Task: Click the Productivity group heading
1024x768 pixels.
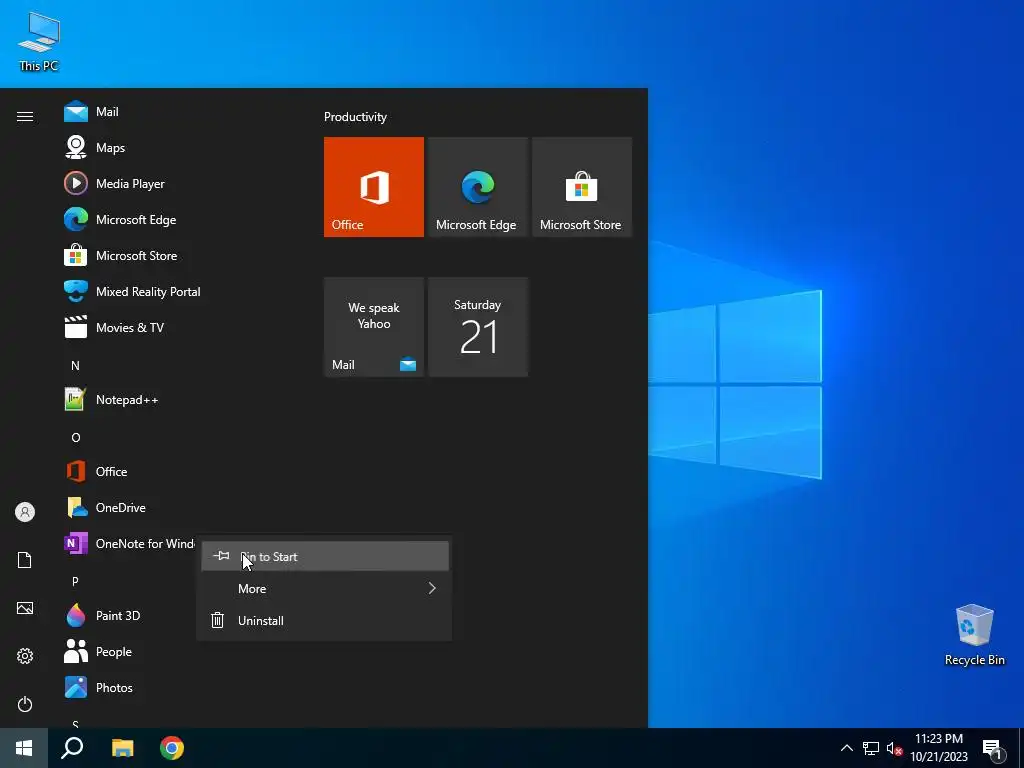Action: pyautogui.click(x=355, y=117)
